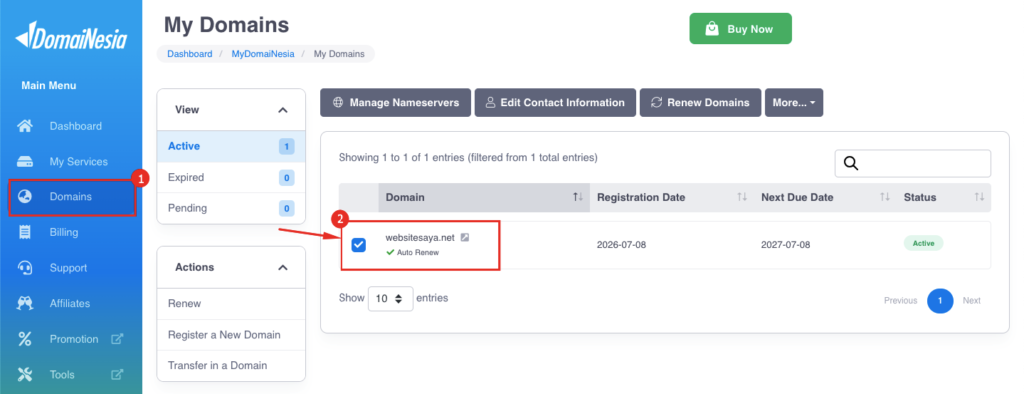The height and width of the screenshot is (394, 1024).
Task: Click the Manage Nameservers button
Action: (x=395, y=103)
